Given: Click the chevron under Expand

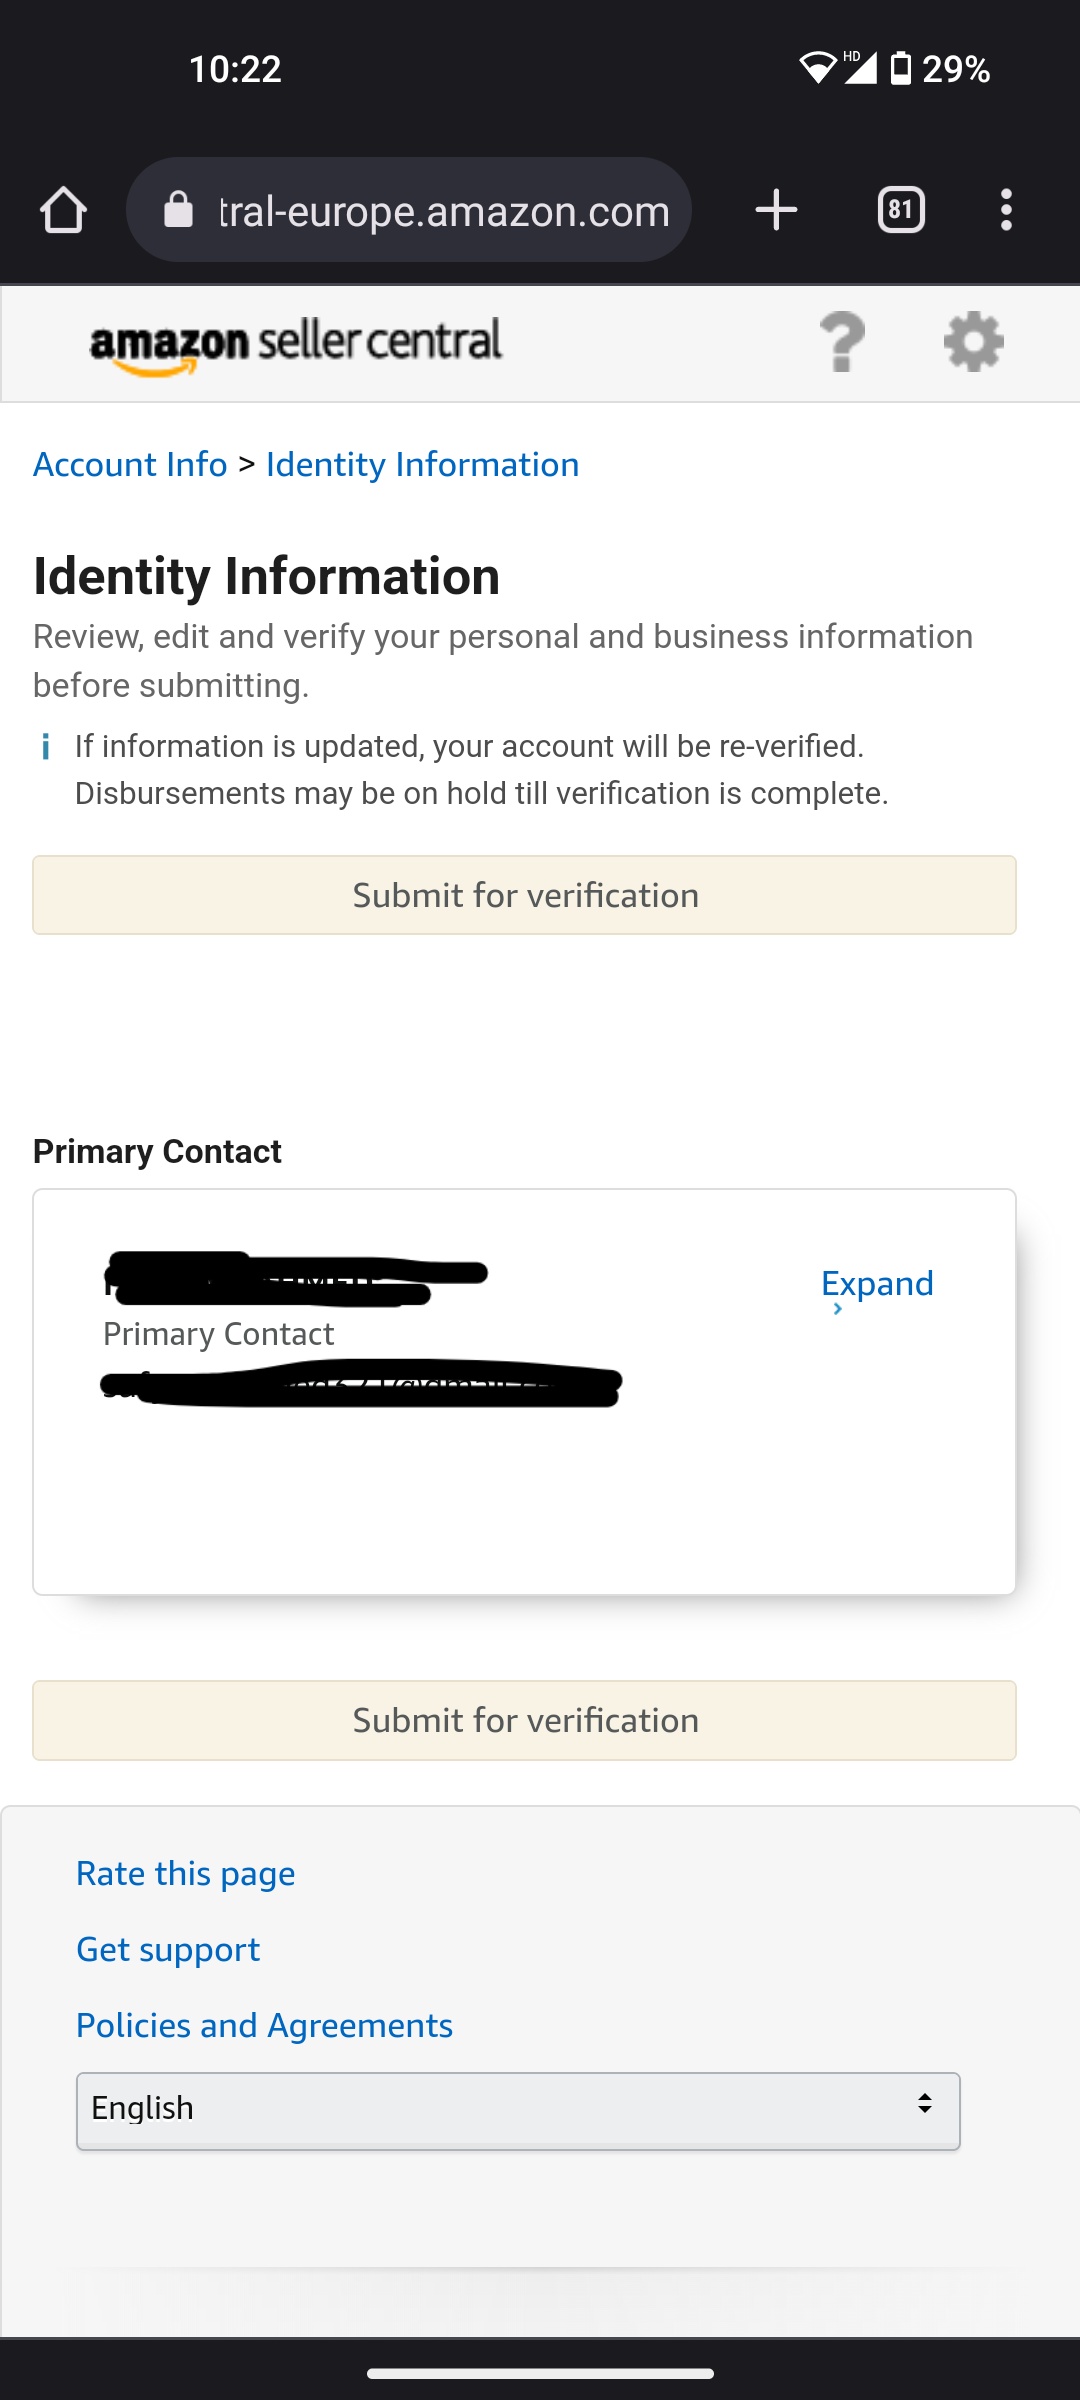Looking at the screenshot, I should 838,1309.
